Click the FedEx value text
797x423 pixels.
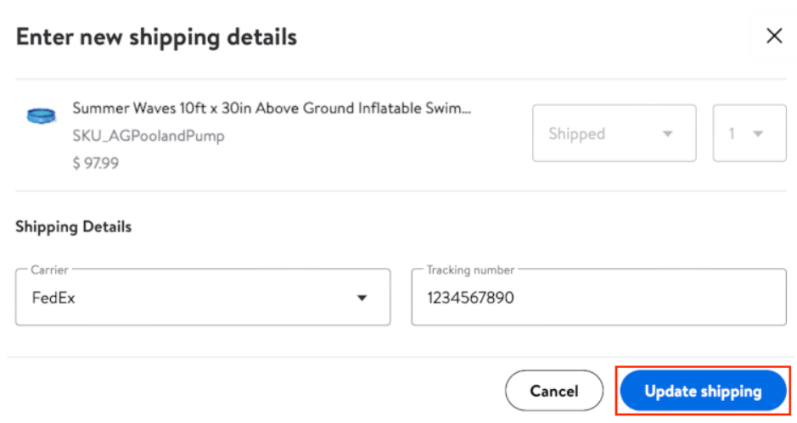tap(53, 297)
